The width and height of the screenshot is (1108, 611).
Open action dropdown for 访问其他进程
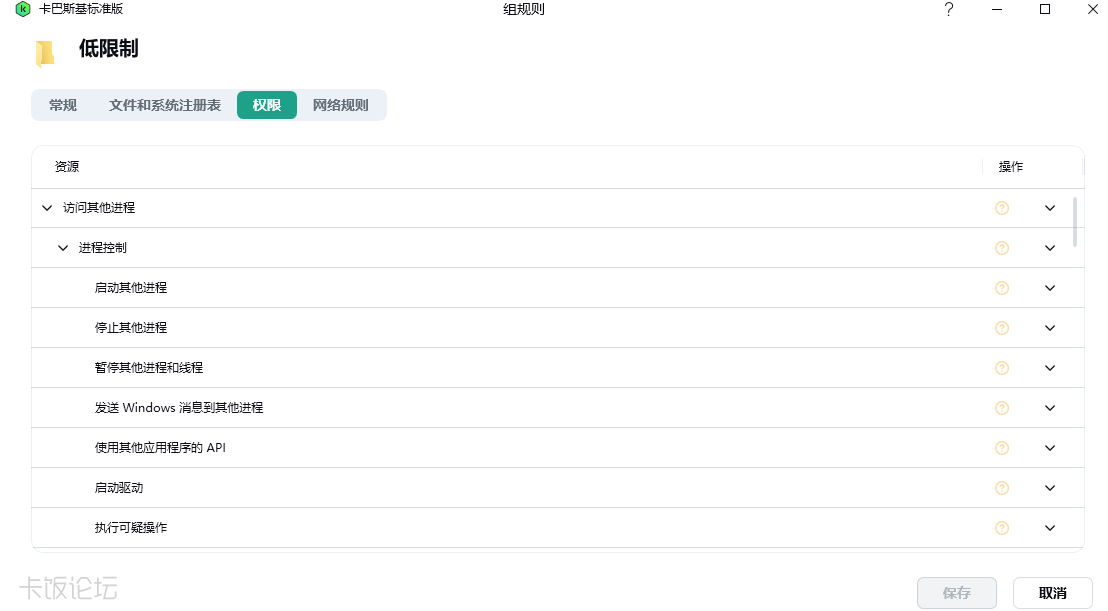[1050, 208]
